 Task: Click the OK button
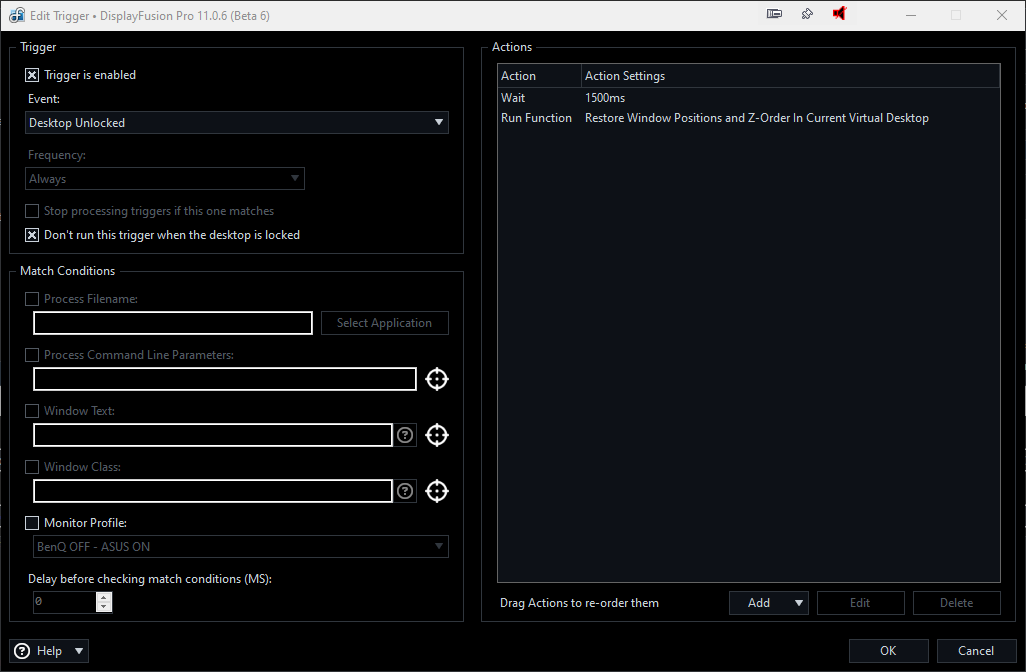(x=888, y=651)
